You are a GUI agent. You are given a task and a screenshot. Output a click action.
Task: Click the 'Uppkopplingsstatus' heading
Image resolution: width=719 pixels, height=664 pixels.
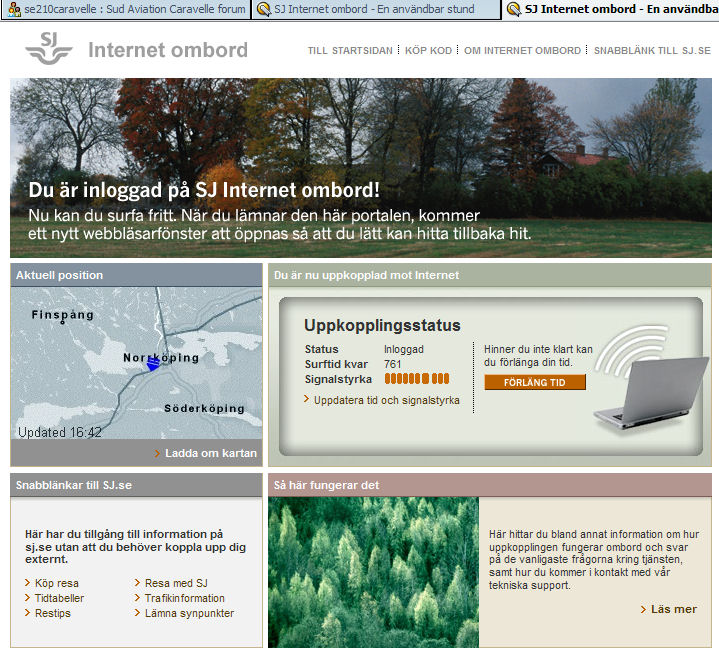pyautogui.click(x=382, y=325)
